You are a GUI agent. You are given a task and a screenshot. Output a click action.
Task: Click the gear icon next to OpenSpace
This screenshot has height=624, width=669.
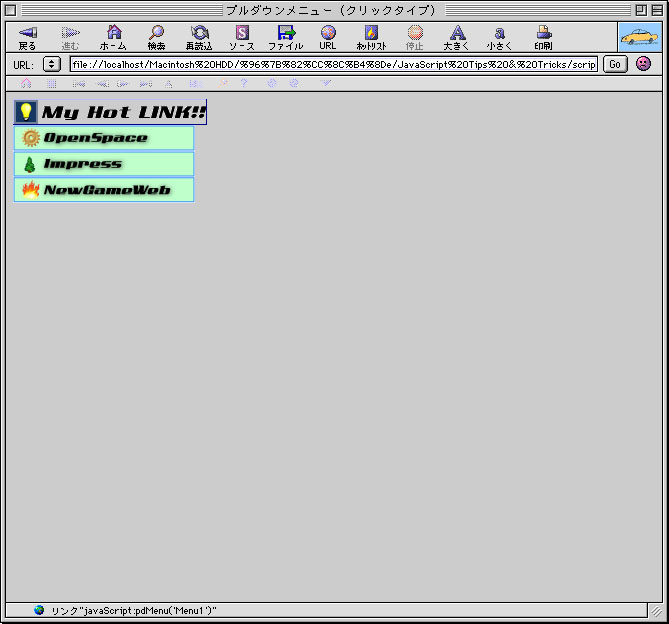31,138
